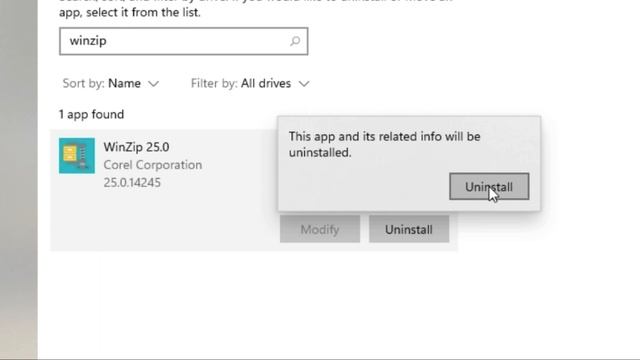640x360 pixels.
Task: Select the WinZip 25.0 app name
Action: tap(136, 147)
